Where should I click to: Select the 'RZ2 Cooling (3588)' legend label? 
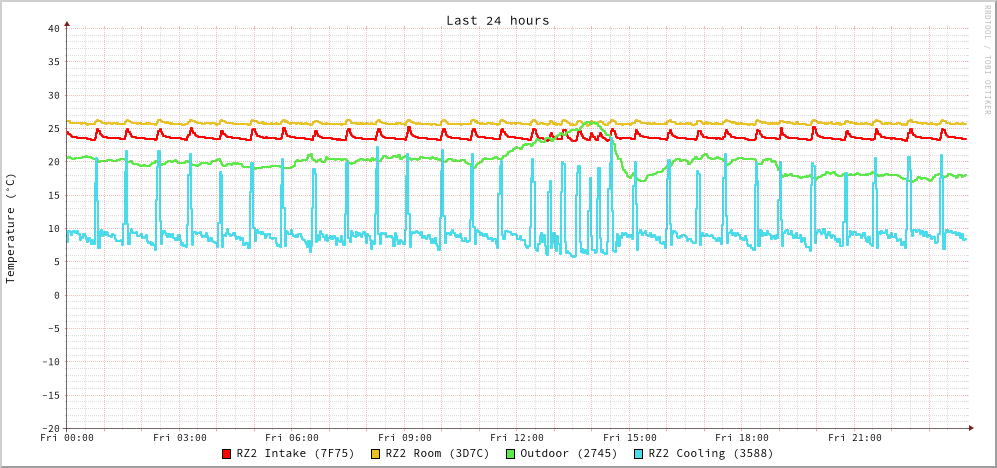pos(710,453)
